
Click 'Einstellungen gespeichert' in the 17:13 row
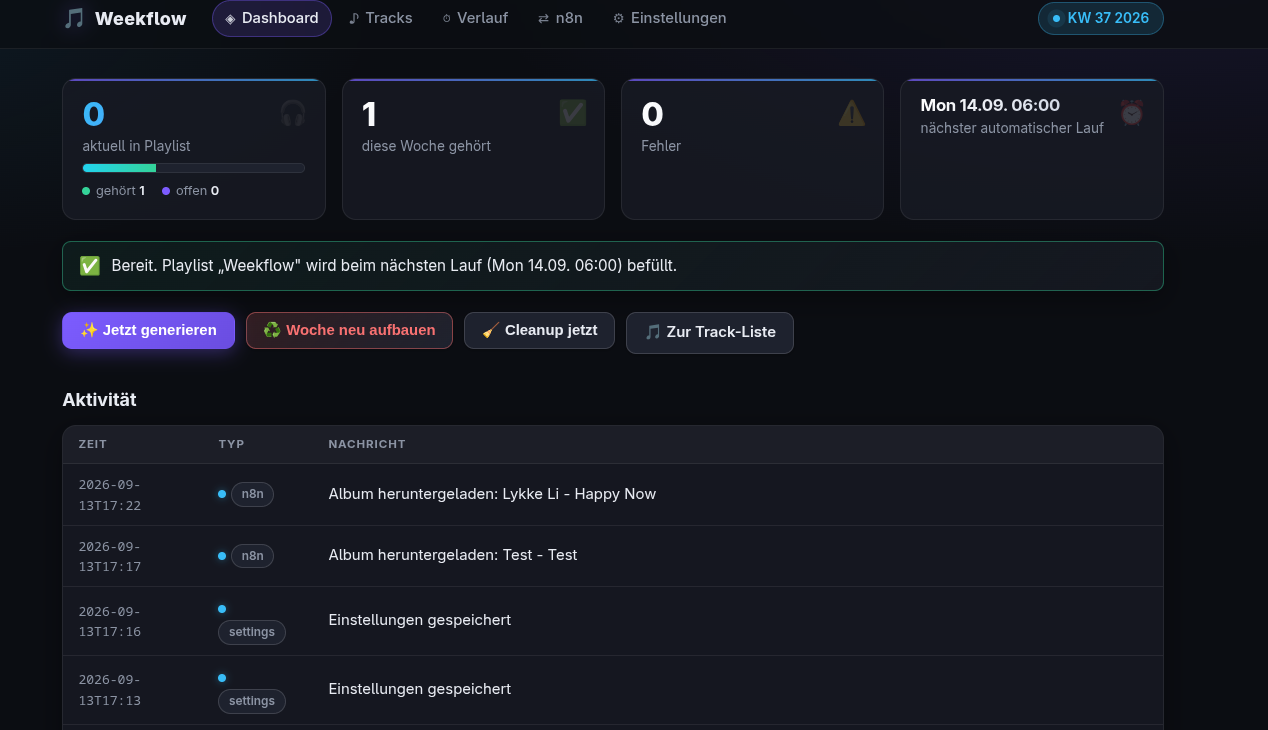[420, 689]
